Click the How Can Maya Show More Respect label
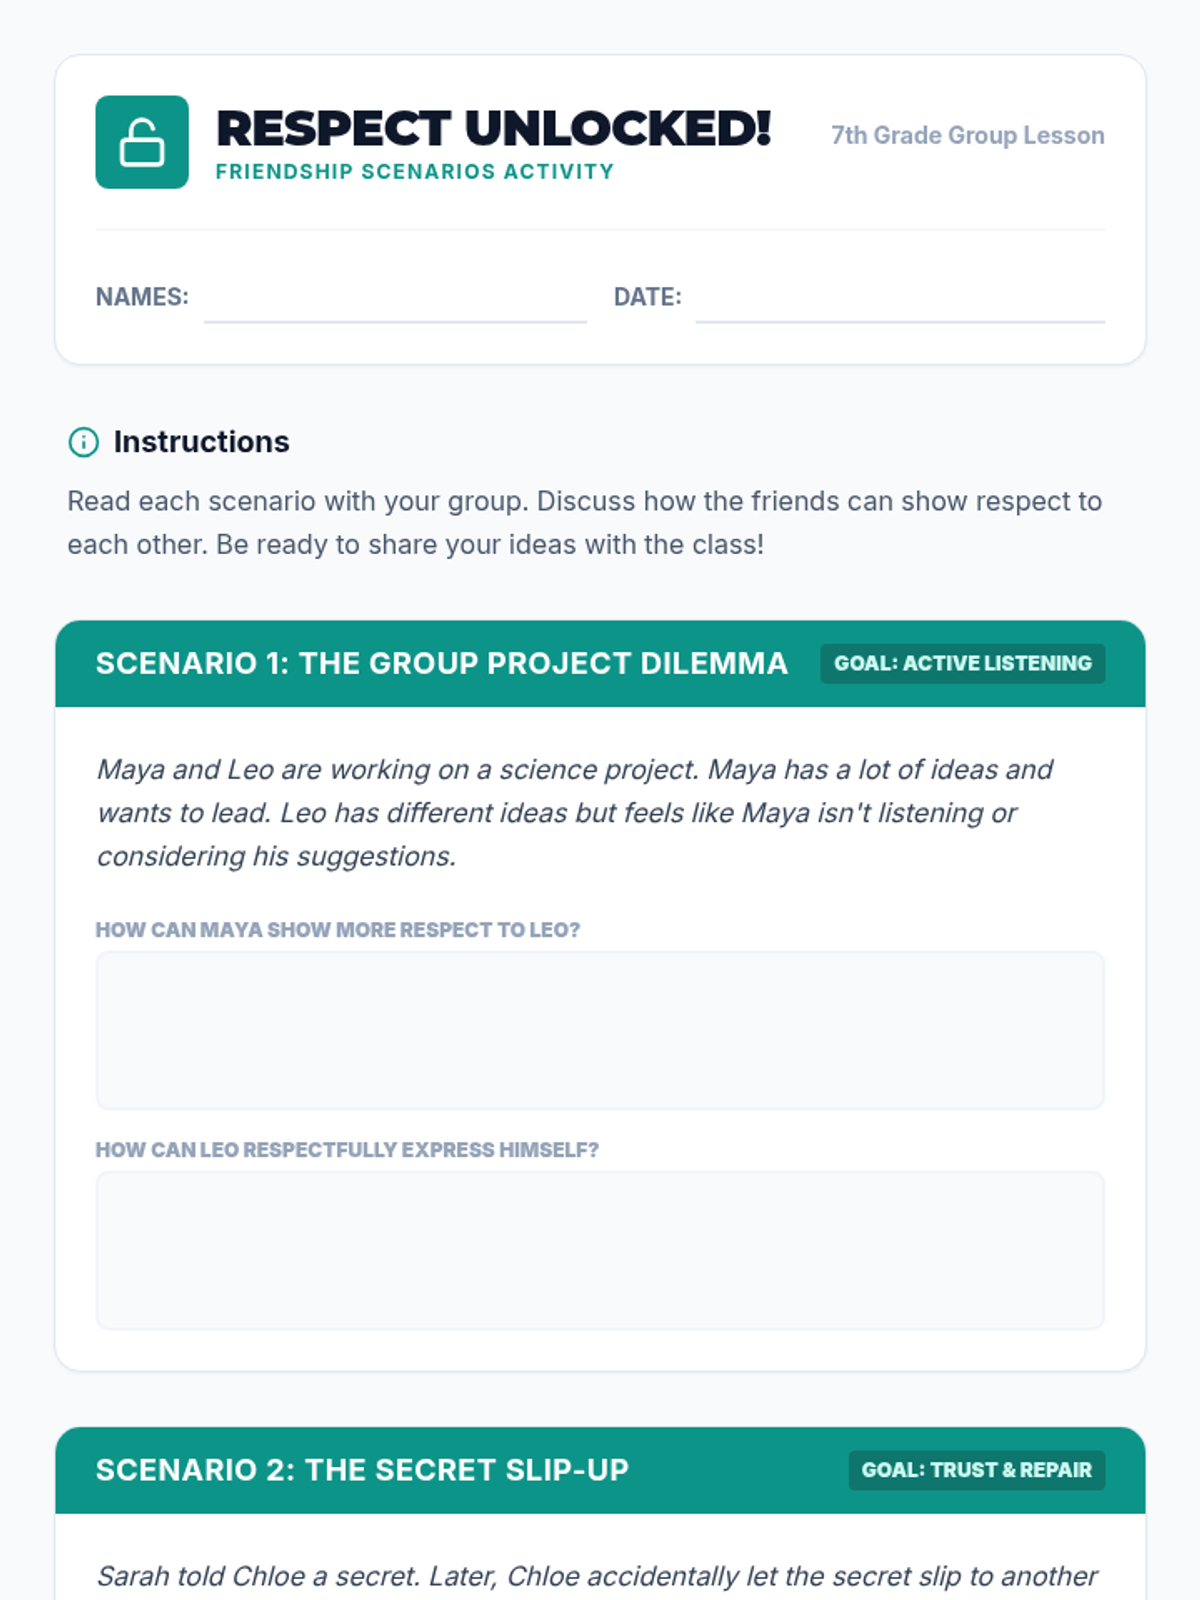 click(x=337, y=930)
